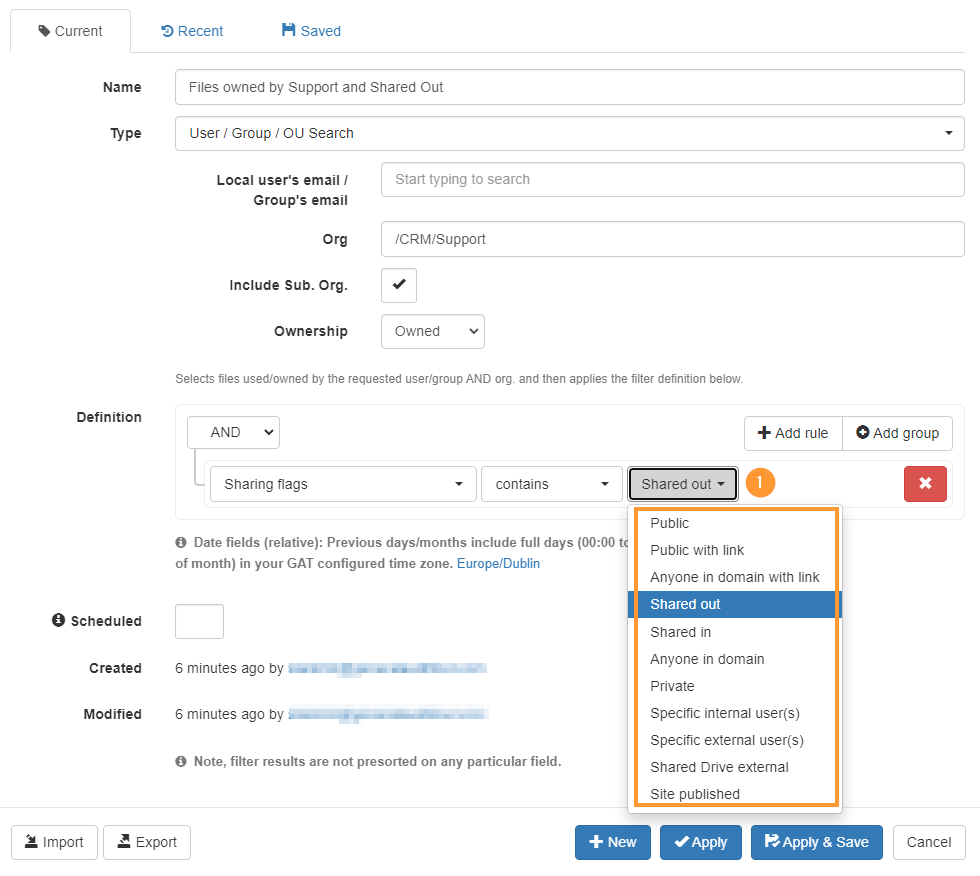980x876 pixels.
Task: Click the Add rule button
Action: [793, 433]
